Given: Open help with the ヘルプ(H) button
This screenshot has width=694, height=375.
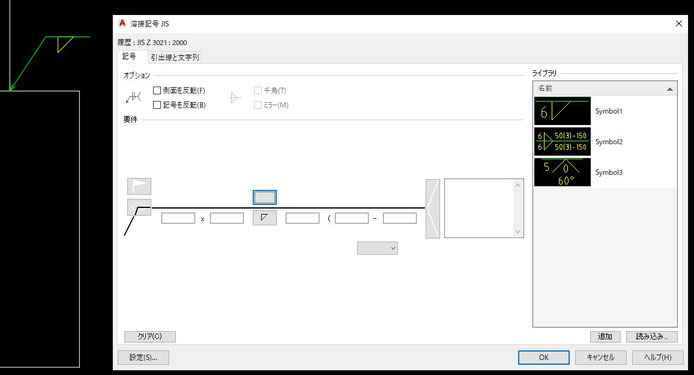Looking at the screenshot, I should click(x=658, y=357).
